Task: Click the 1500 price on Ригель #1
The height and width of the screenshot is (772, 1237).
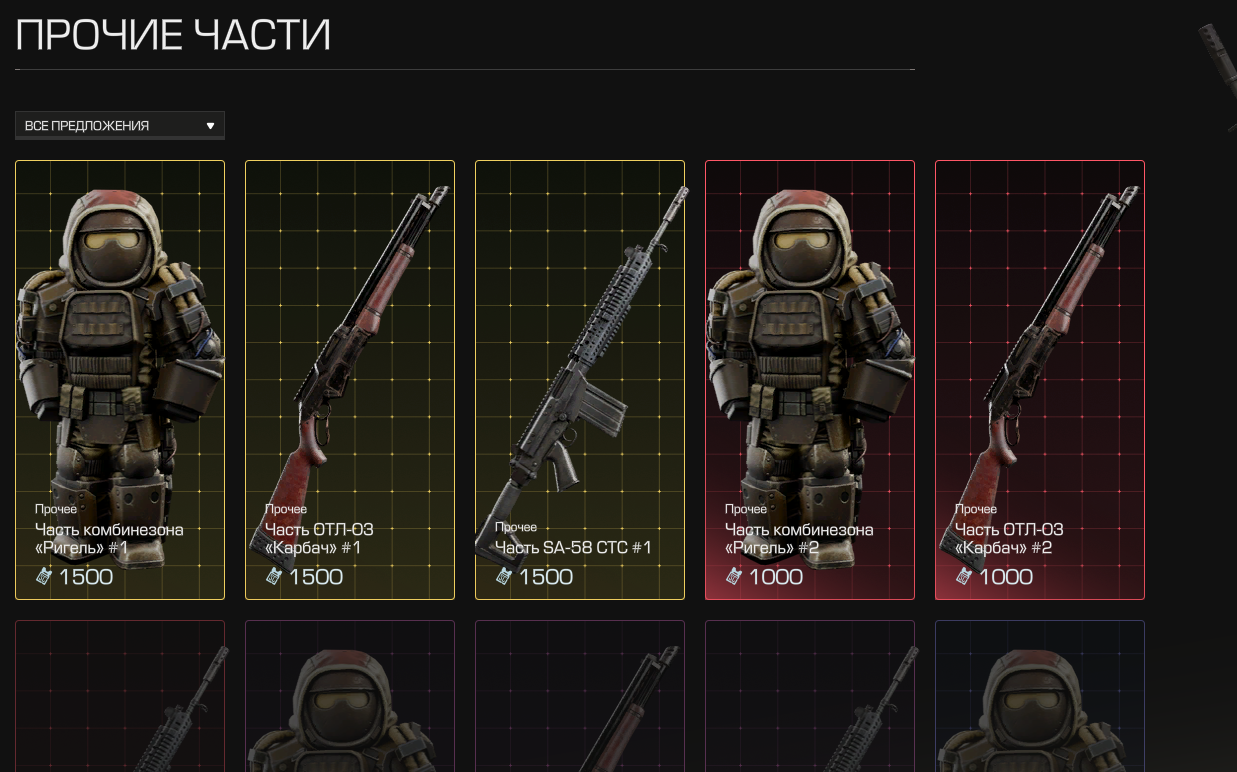Action: [x=86, y=577]
